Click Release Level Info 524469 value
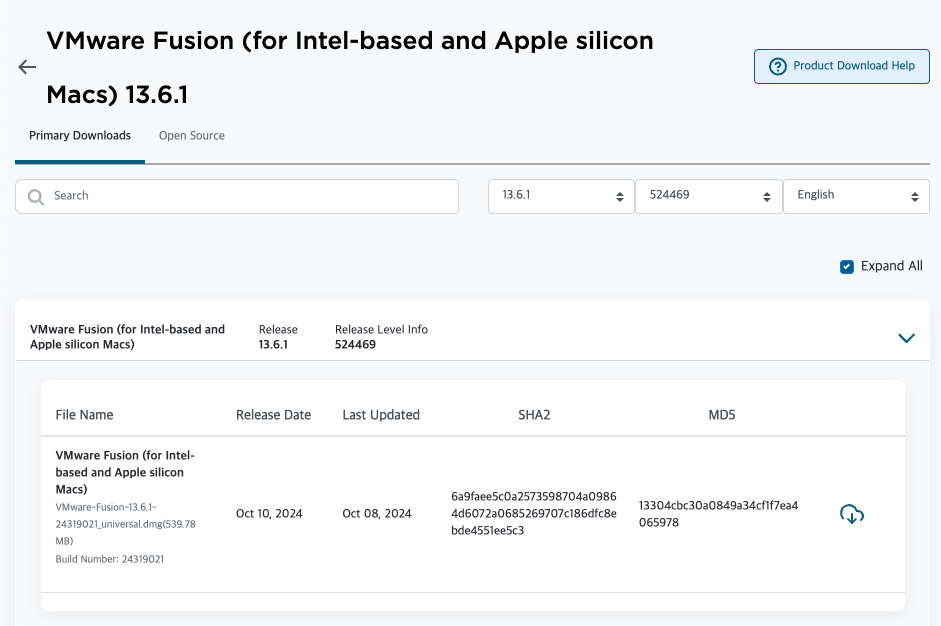 point(355,345)
